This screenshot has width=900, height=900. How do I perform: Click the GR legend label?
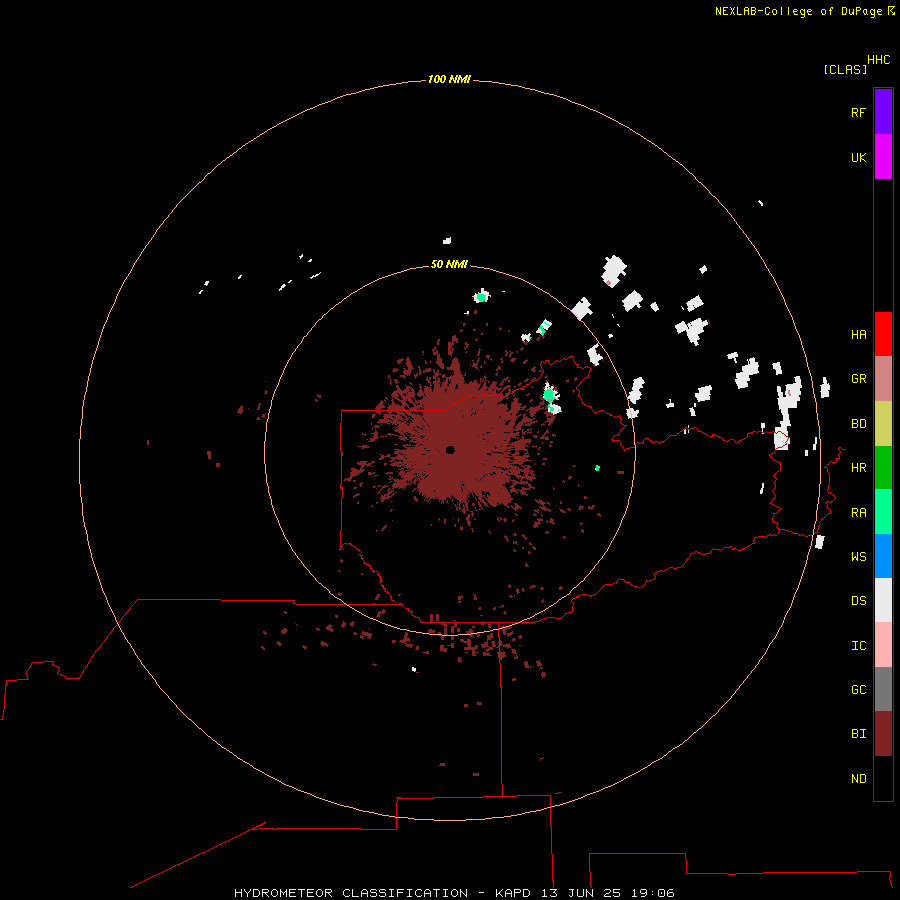(x=858, y=379)
